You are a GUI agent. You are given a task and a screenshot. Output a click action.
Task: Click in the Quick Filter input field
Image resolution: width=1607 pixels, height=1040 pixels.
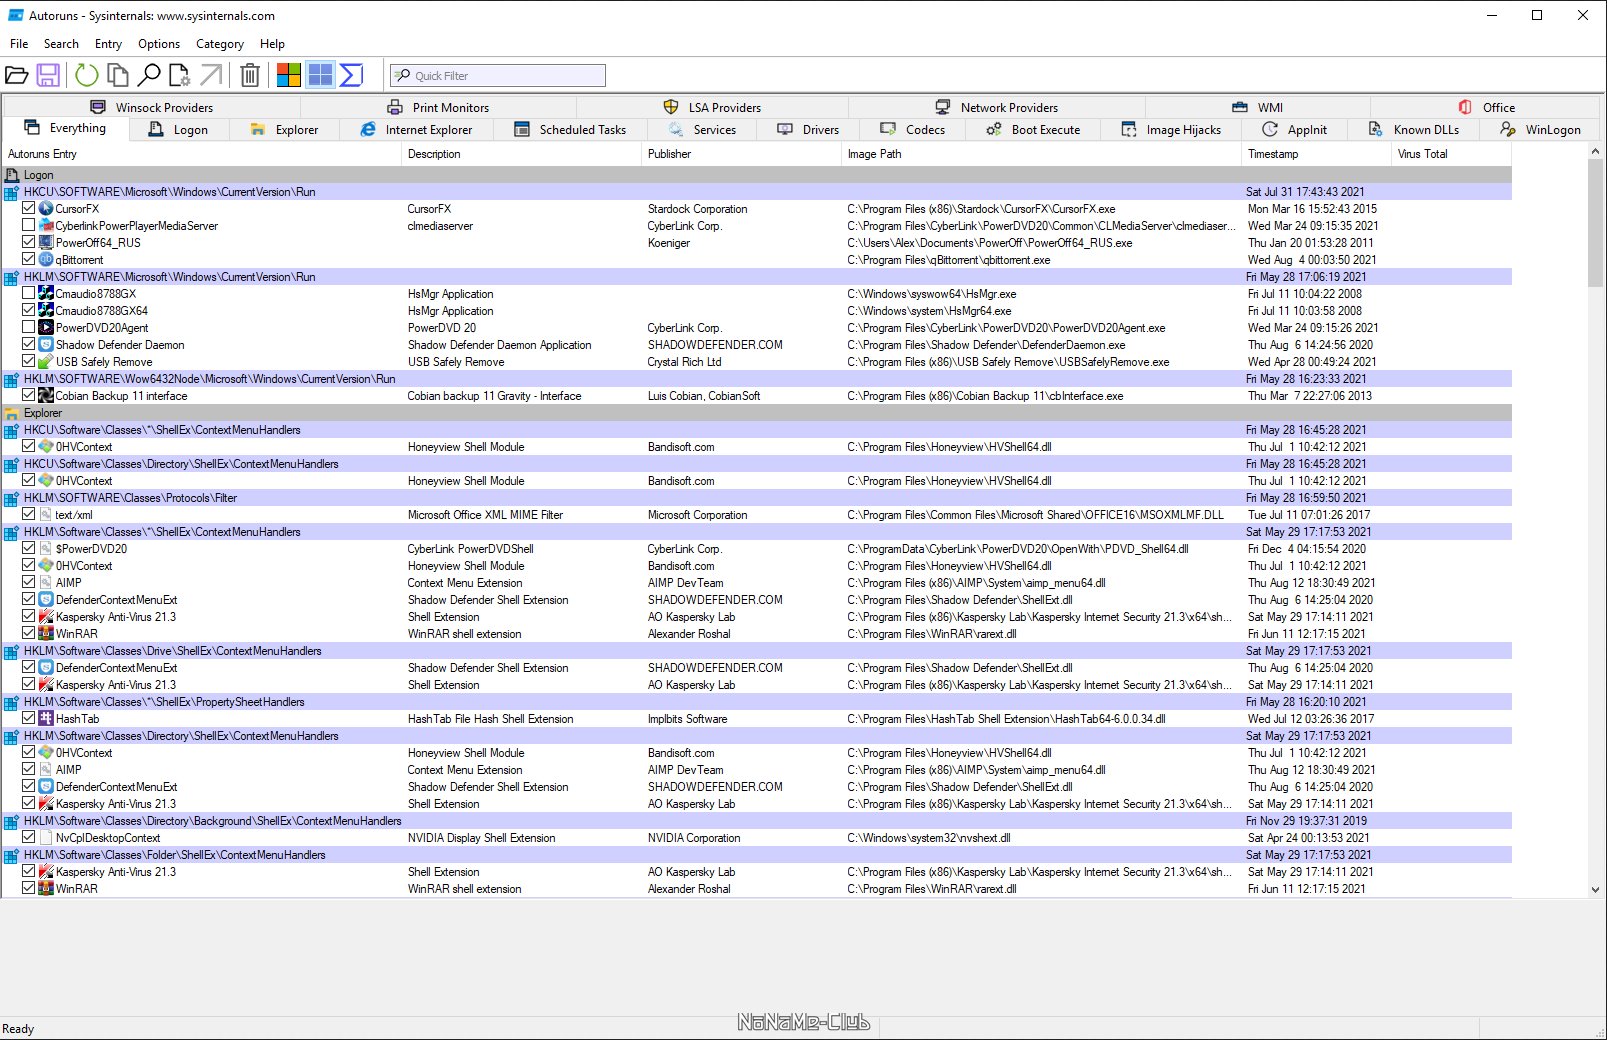(x=498, y=76)
